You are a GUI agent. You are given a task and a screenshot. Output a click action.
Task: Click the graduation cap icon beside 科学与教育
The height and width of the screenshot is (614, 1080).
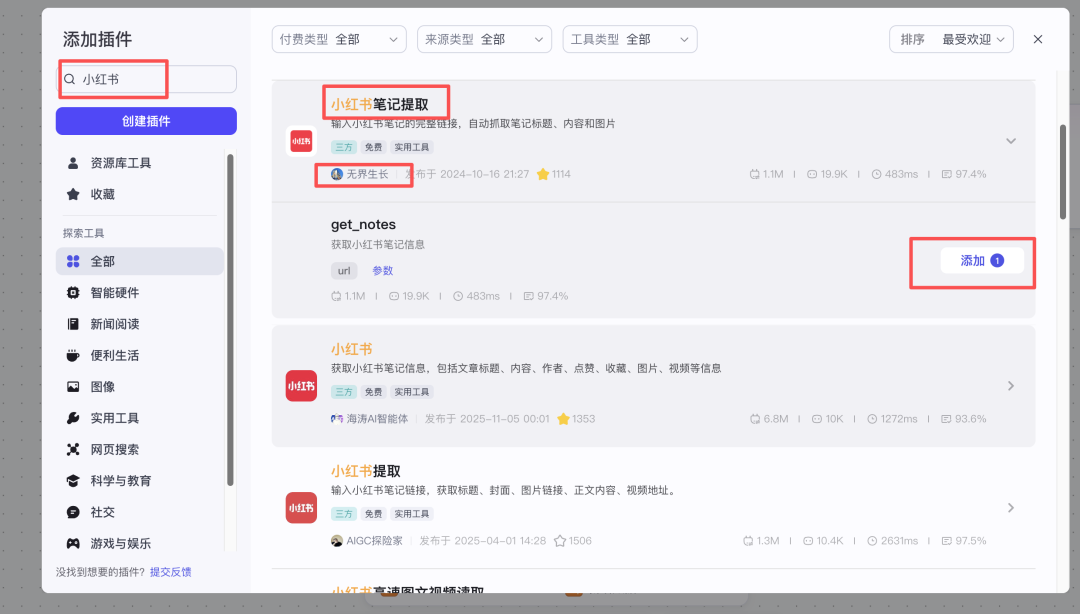pyautogui.click(x=73, y=481)
